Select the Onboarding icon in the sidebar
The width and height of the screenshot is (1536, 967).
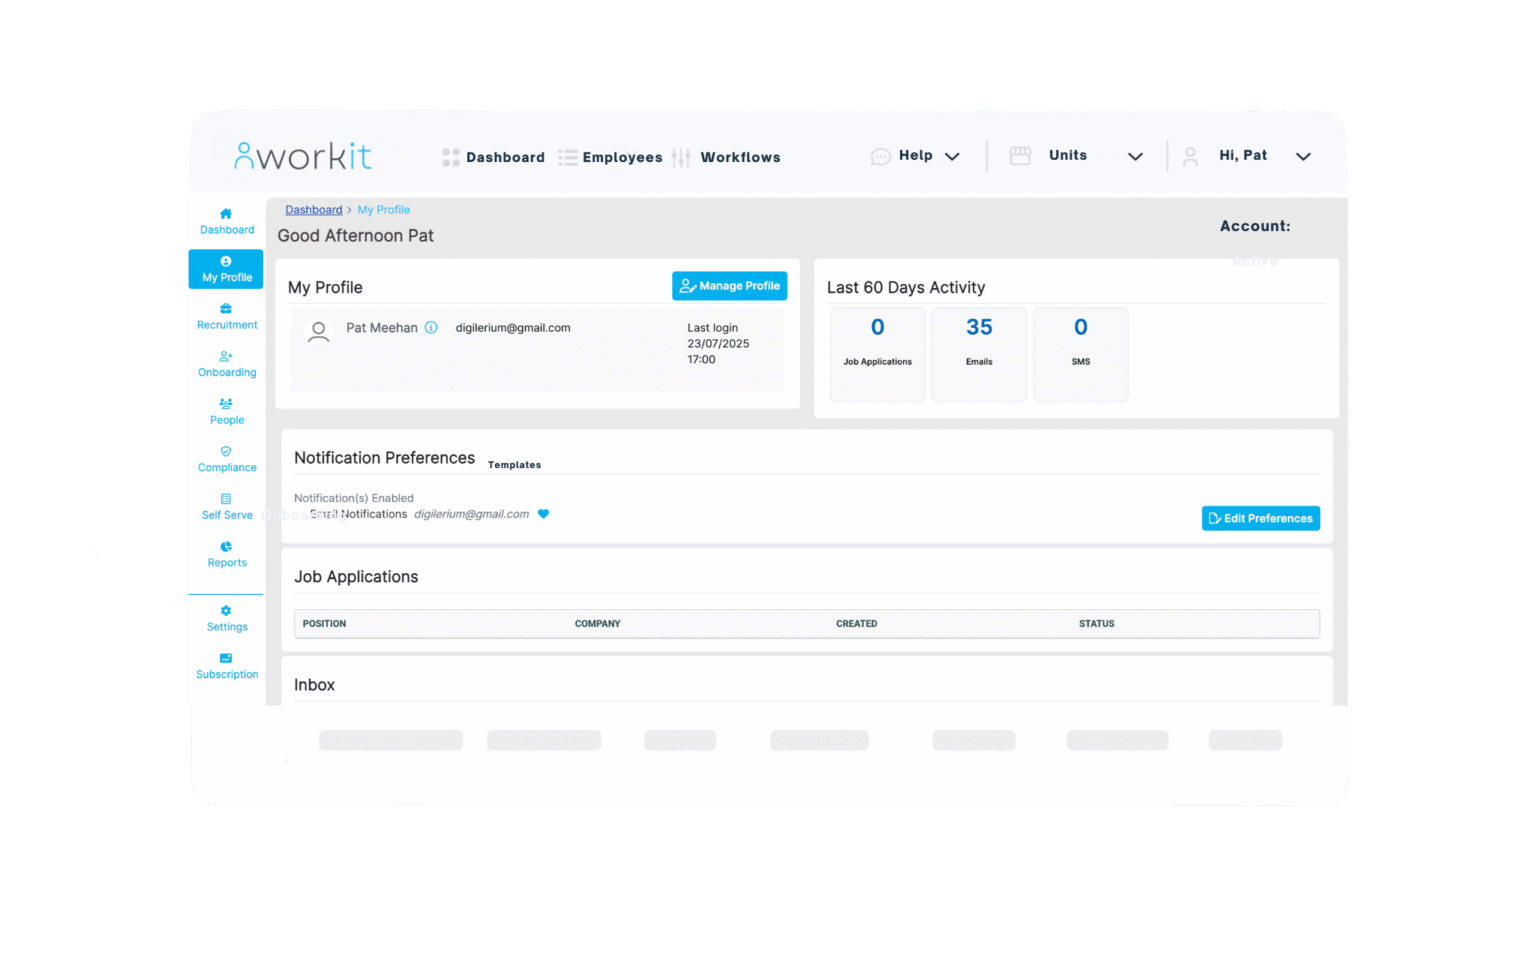[226, 358]
